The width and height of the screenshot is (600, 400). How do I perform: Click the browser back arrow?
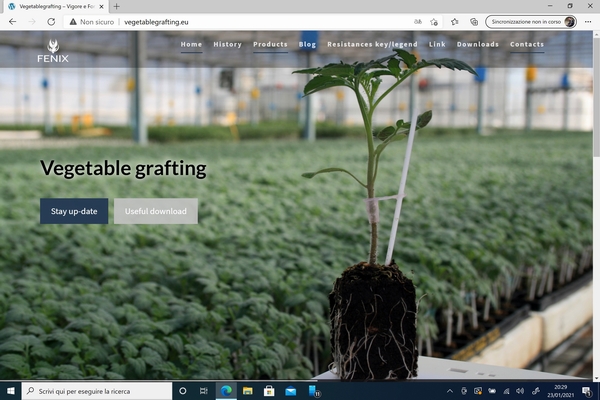[x=12, y=21]
